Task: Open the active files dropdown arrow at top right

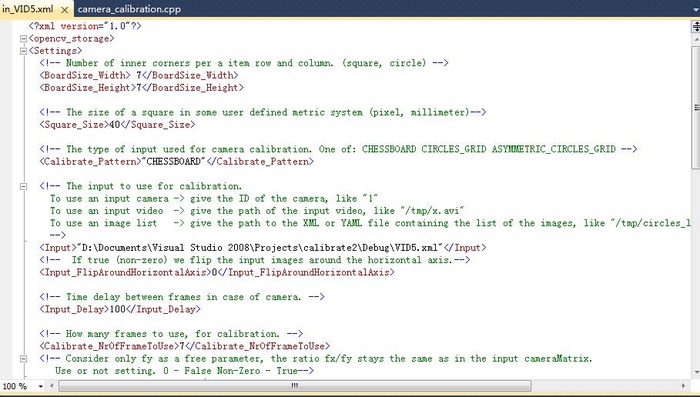Action: coord(696,9)
